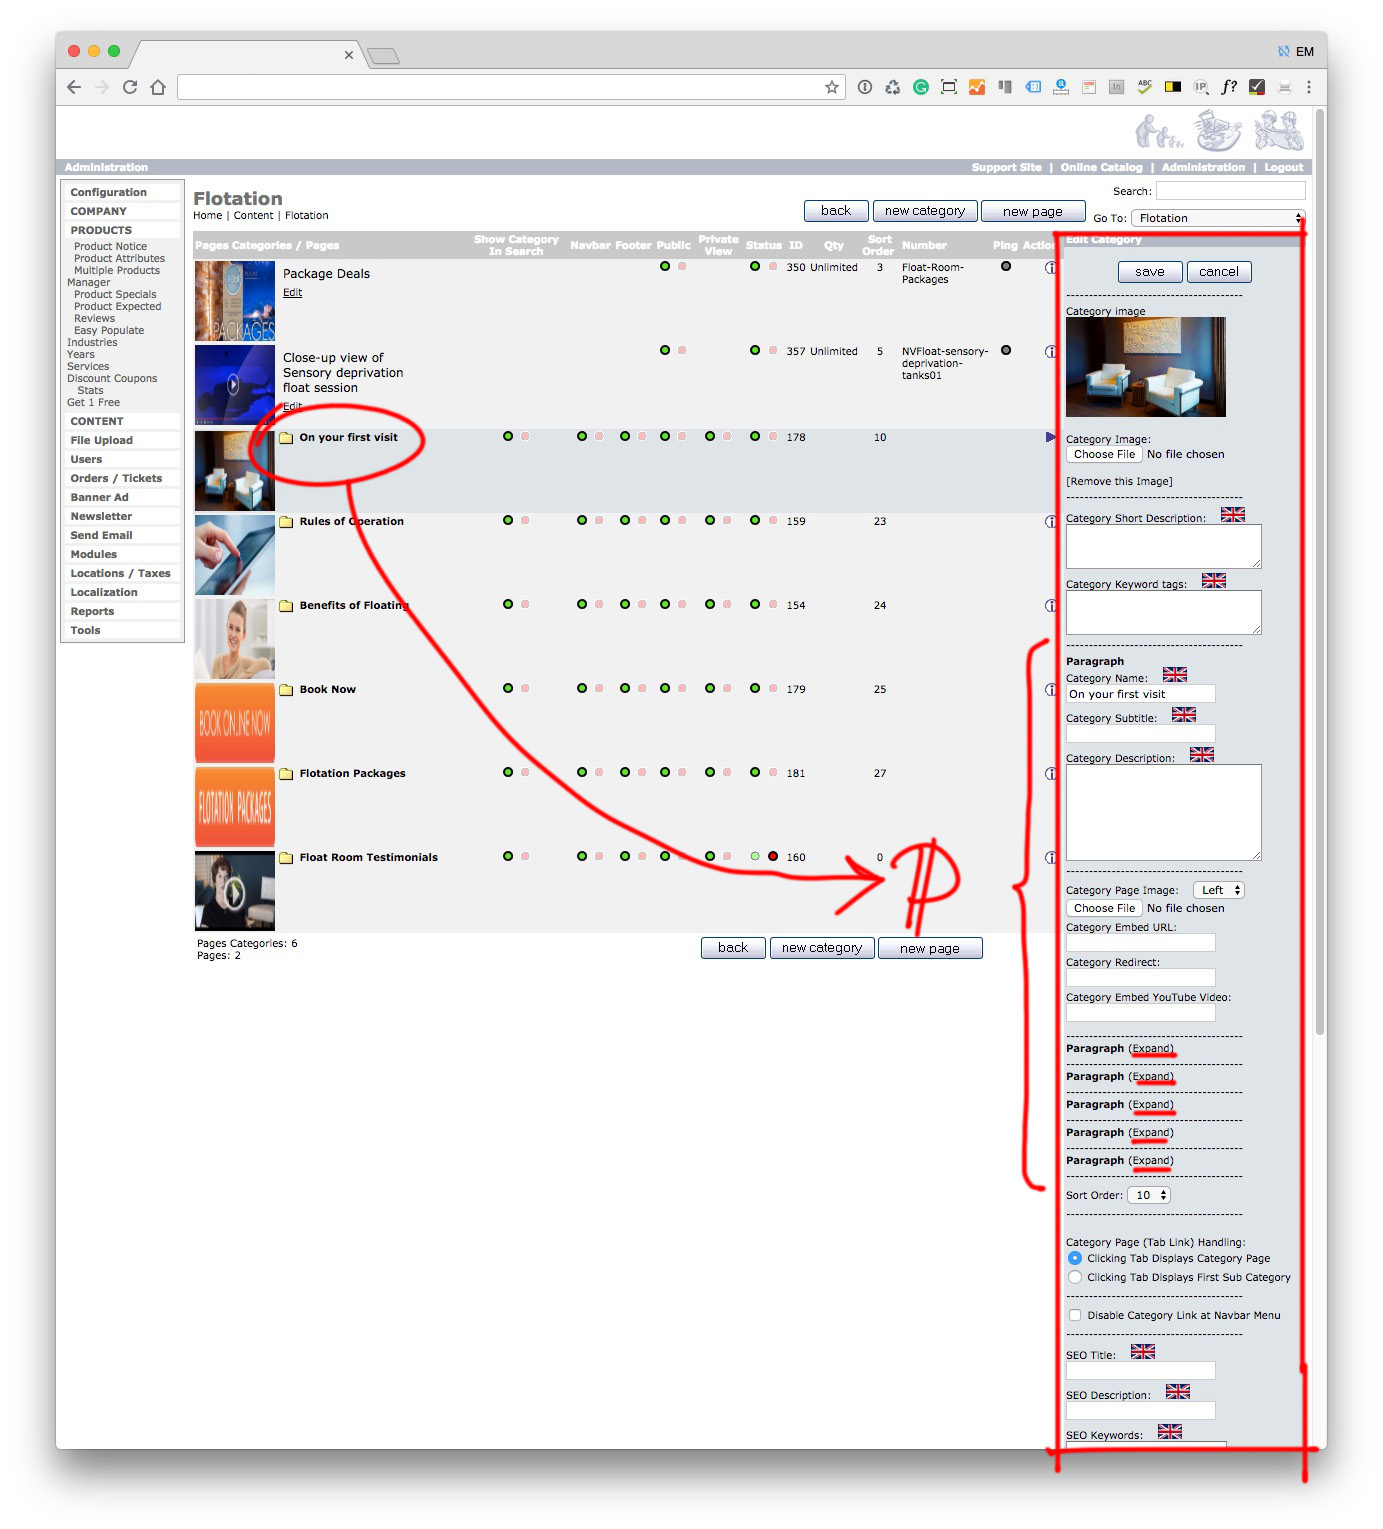Open the Grammarly extension icon
This screenshot has height=1529, width=1383.
click(920, 87)
